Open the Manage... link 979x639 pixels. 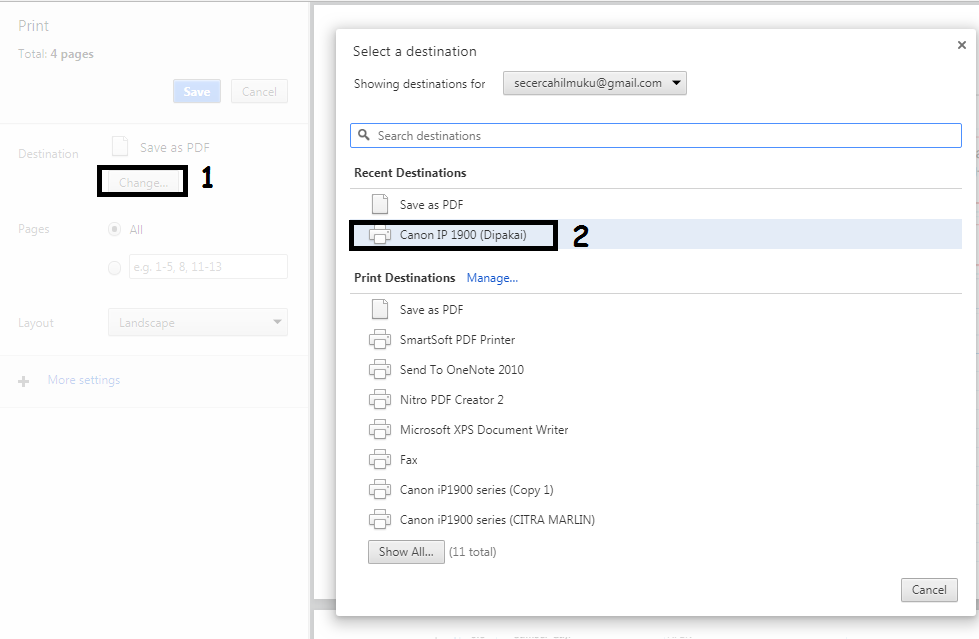(492, 278)
